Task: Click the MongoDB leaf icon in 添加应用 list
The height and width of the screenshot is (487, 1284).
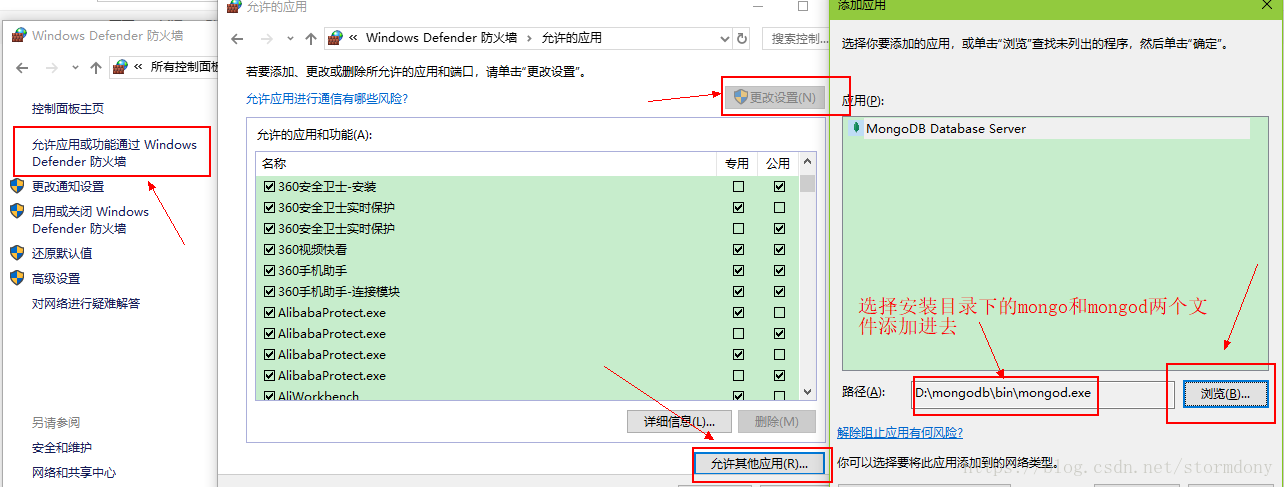Action: [856, 128]
